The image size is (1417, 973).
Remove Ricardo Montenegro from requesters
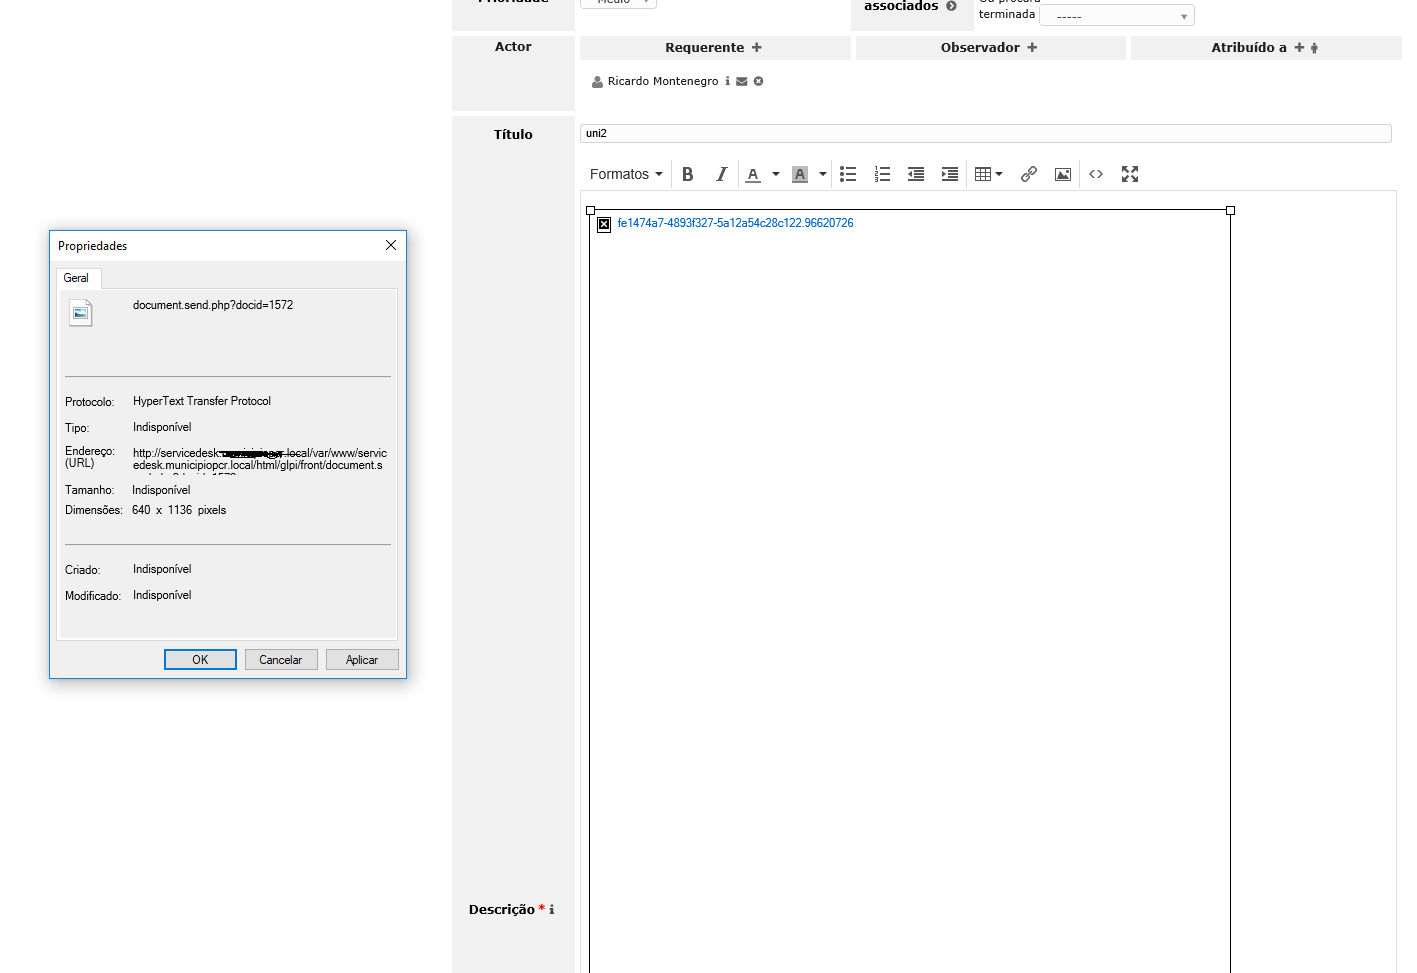(758, 81)
